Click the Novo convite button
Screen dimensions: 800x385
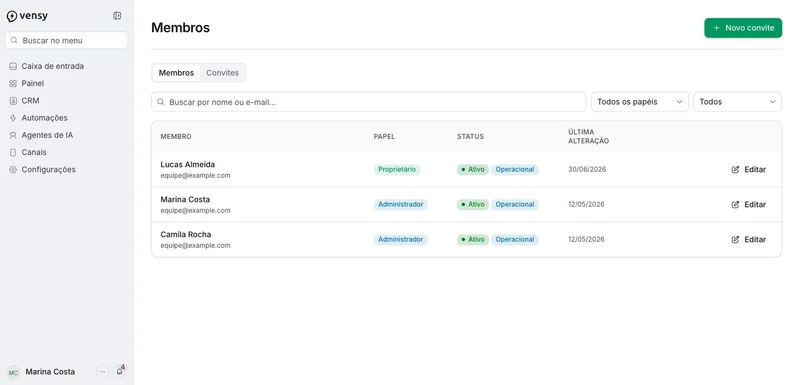click(743, 28)
